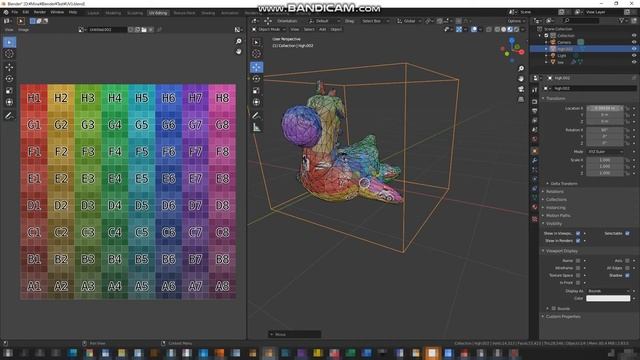Click the viewport display Color swatch
Image resolution: width=640 pixels, height=360 pixels.
[x=608, y=298]
